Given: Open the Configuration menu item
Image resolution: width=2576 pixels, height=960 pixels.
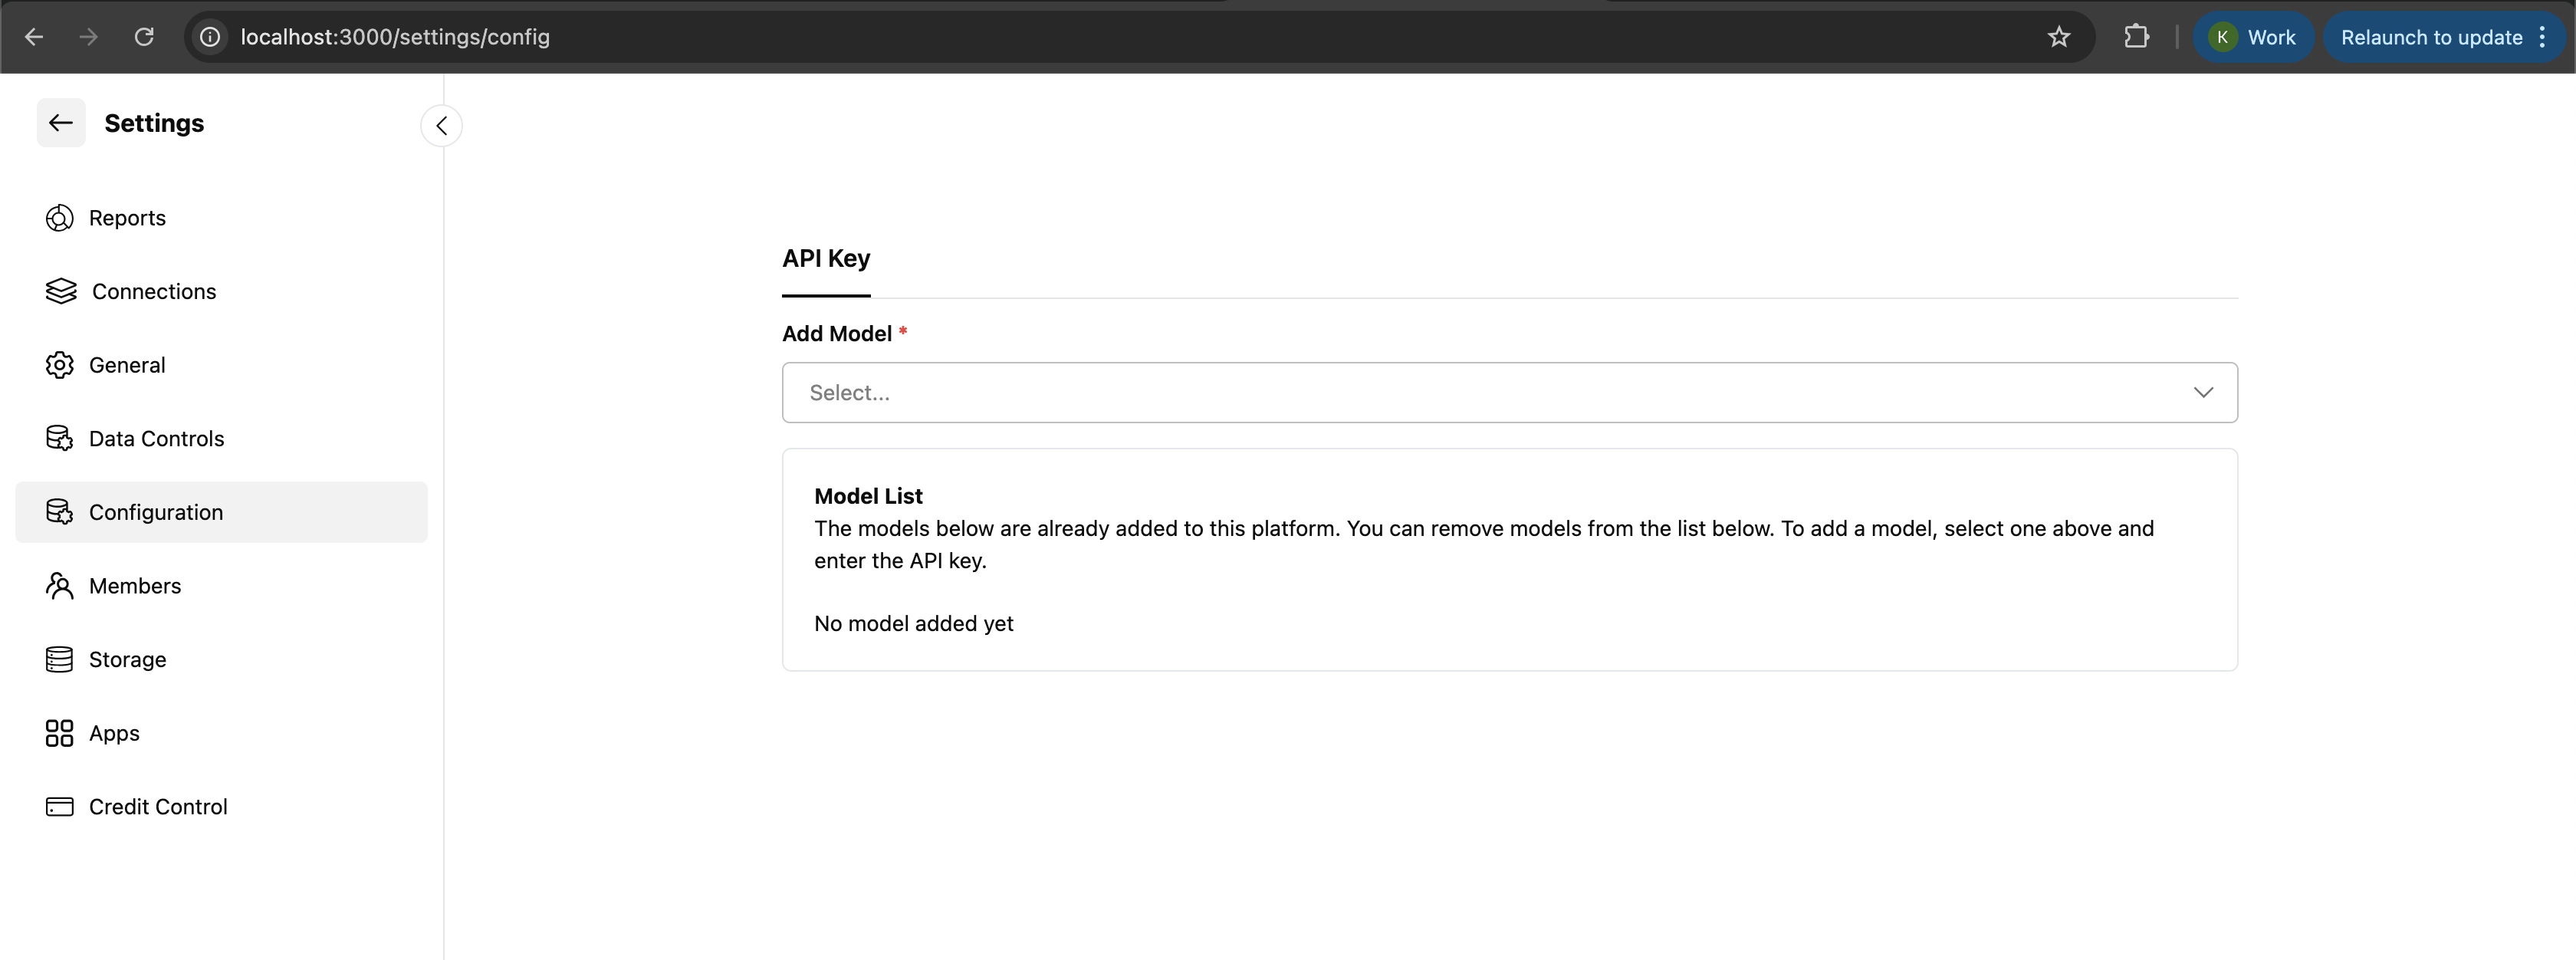Looking at the screenshot, I should 156,512.
